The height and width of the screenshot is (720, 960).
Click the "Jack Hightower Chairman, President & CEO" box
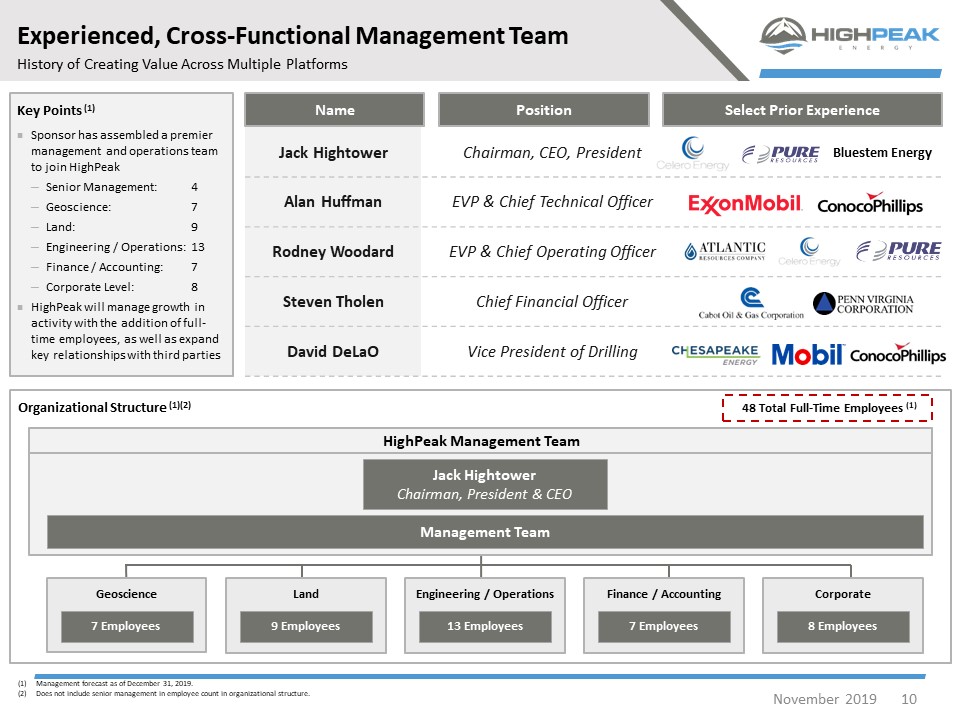[485, 484]
